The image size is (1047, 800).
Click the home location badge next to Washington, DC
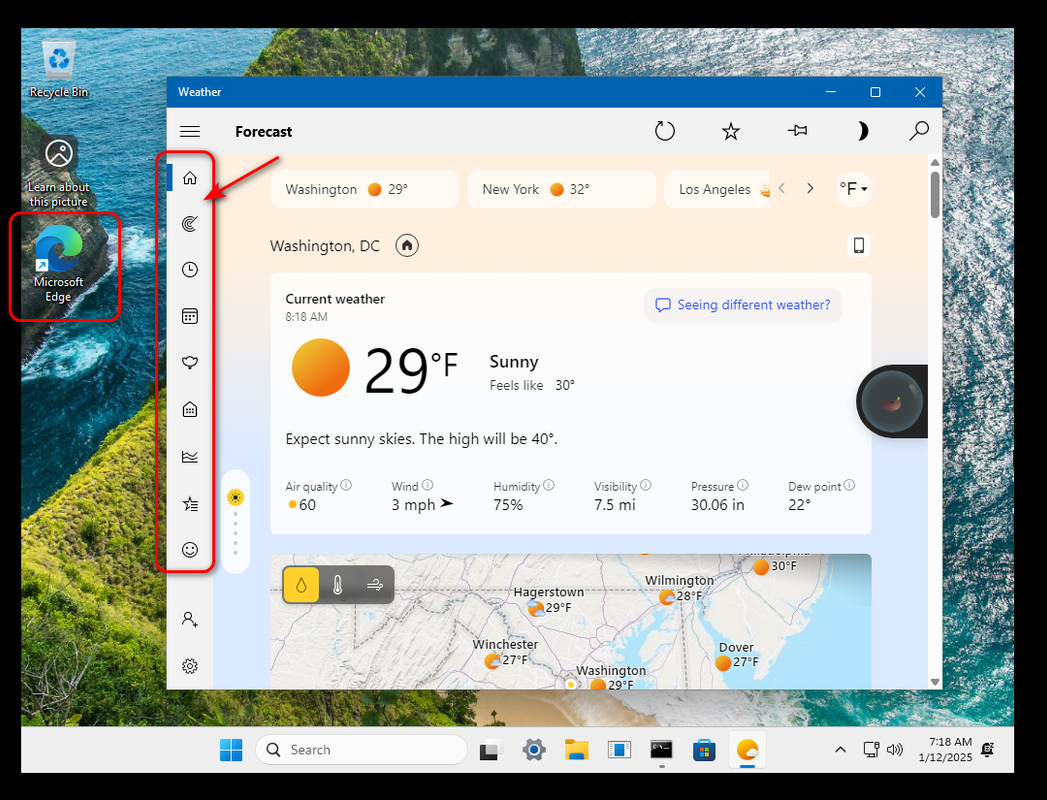407,246
